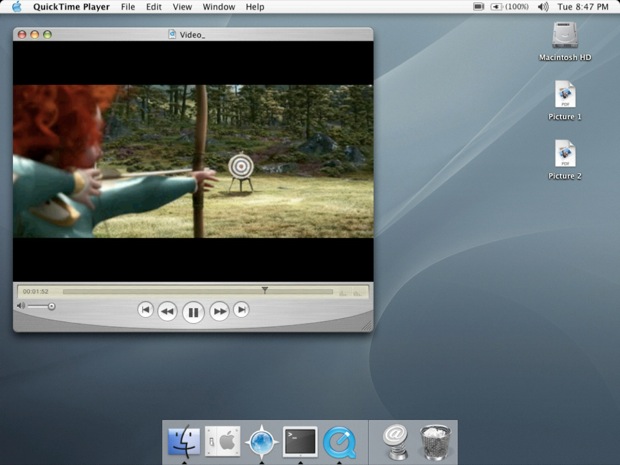Viewport: 620px width, 465px height.
Task: Click the 00:01:52 time display
Action: tap(36, 291)
